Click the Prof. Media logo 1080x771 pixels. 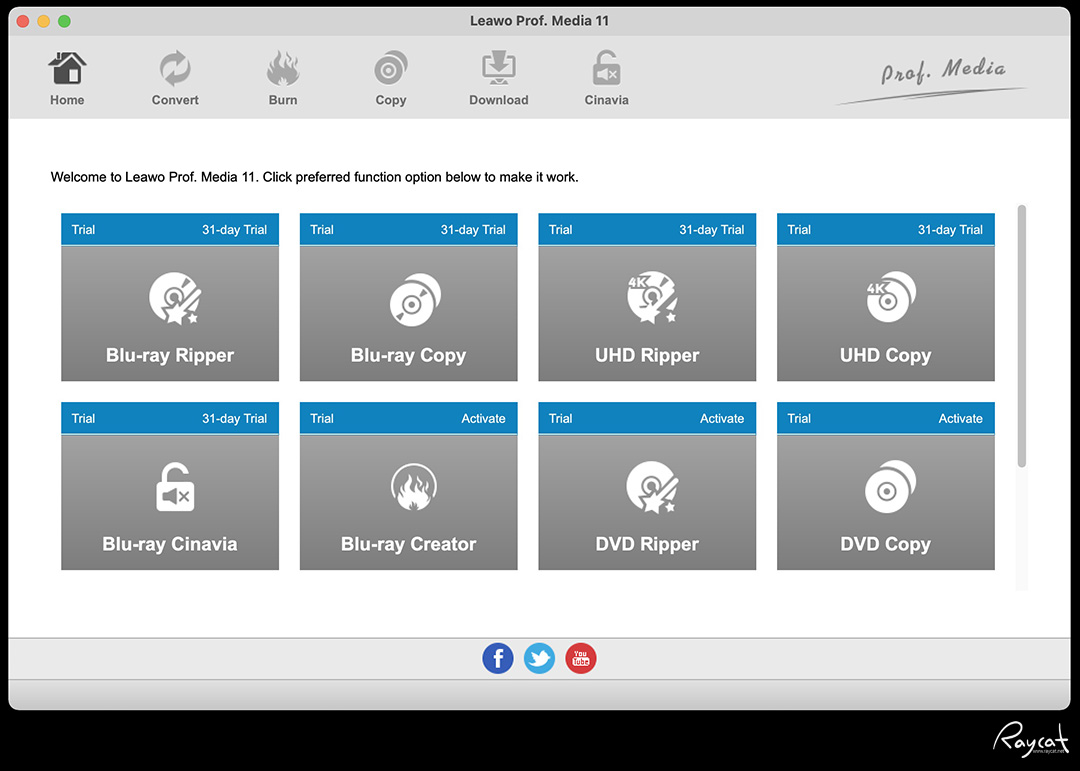pyautogui.click(x=933, y=79)
